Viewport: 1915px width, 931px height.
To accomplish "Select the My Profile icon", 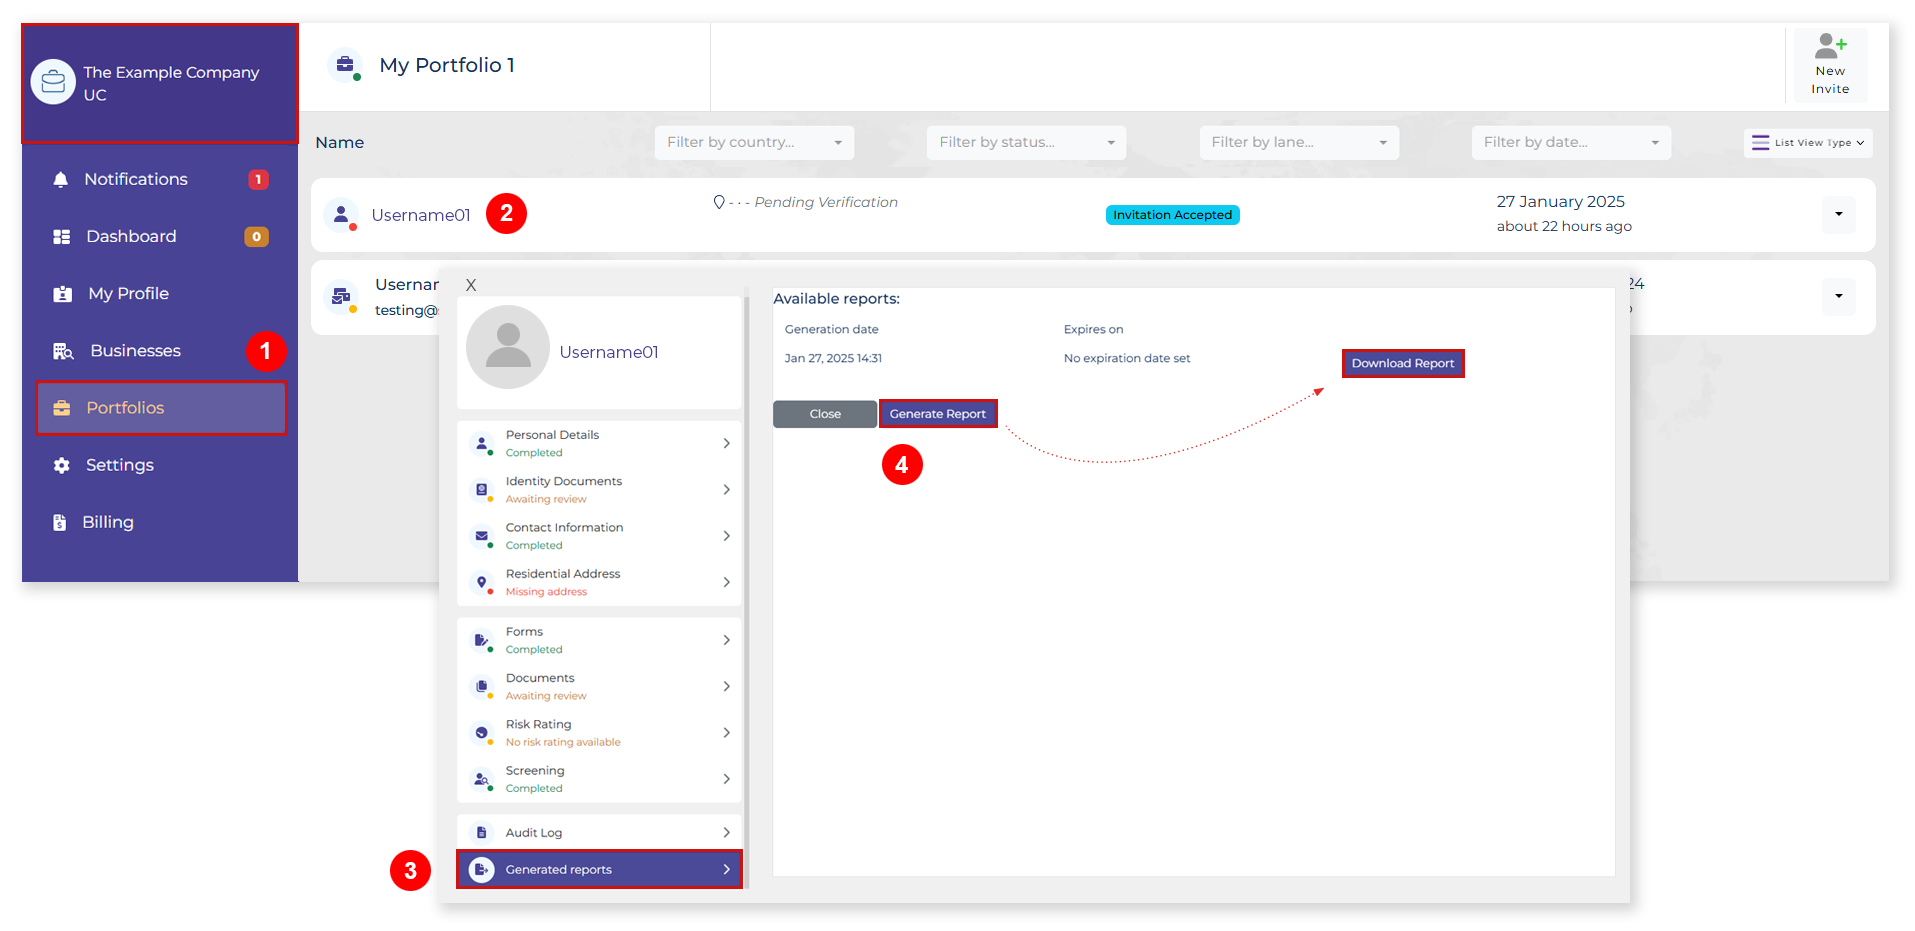I will tap(60, 293).
